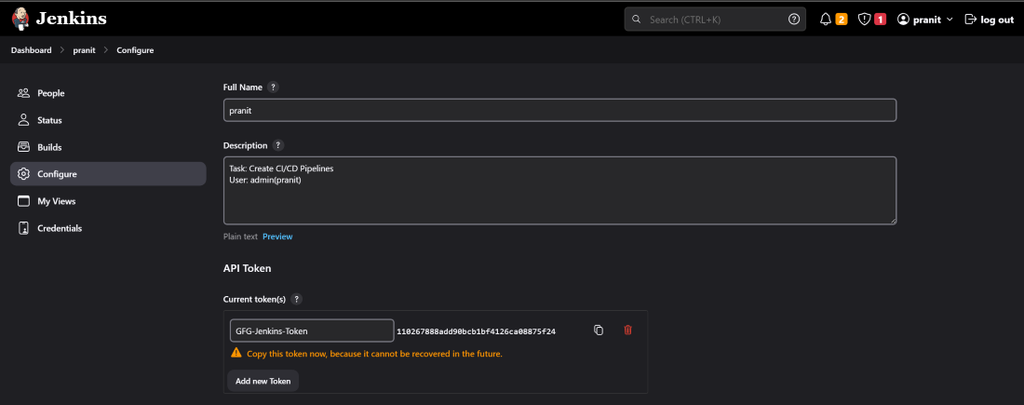The height and width of the screenshot is (405, 1024).
Task: Edit the Full Name field
Action: pyautogui.click(x=560, y=110)
